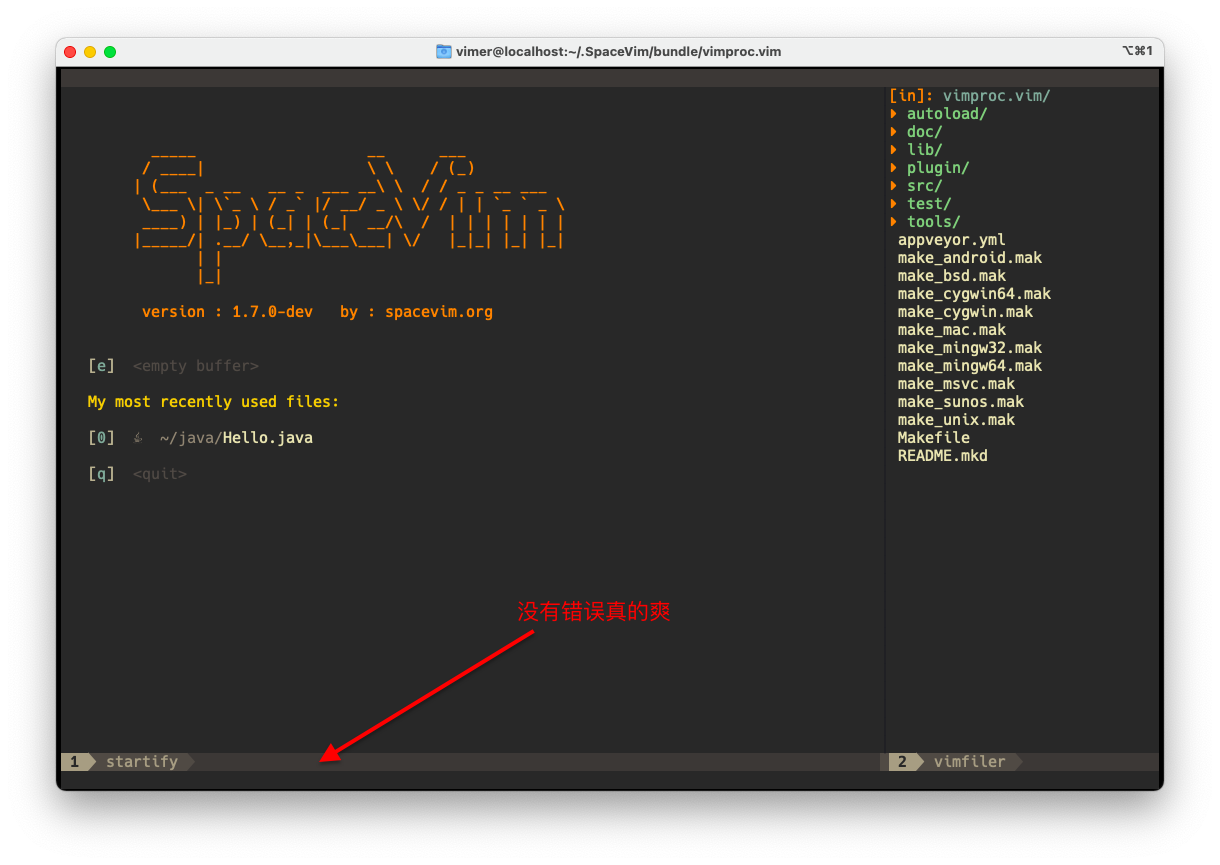
Task: Click the window title vimer@localhost path
Action: [619, 51]
